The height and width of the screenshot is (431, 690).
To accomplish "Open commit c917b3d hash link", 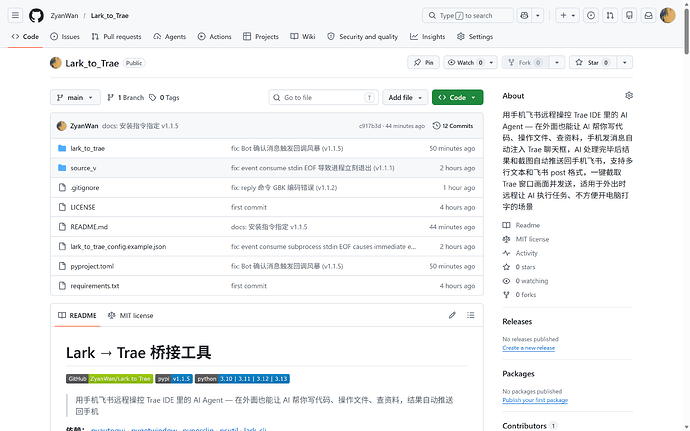I will point(370,126).
